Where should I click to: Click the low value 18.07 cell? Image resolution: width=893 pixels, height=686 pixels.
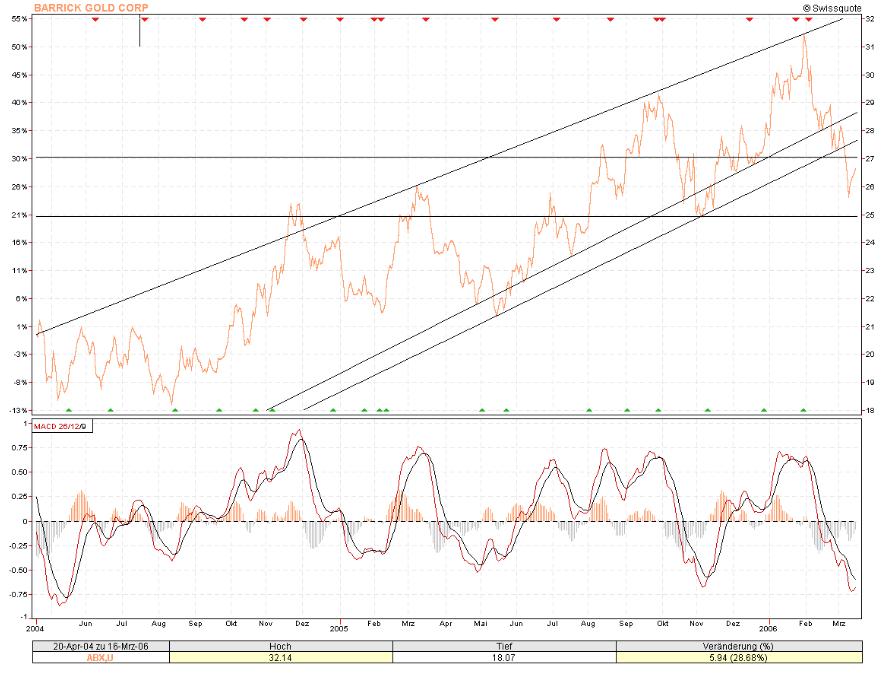pos(505,658)
